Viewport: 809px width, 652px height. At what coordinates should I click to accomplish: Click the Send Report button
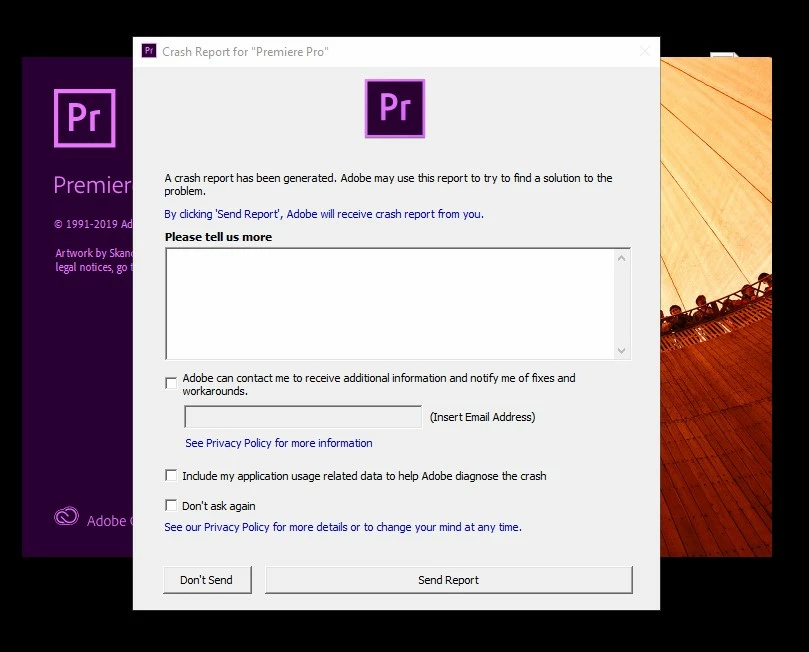[x=448, y=580]
